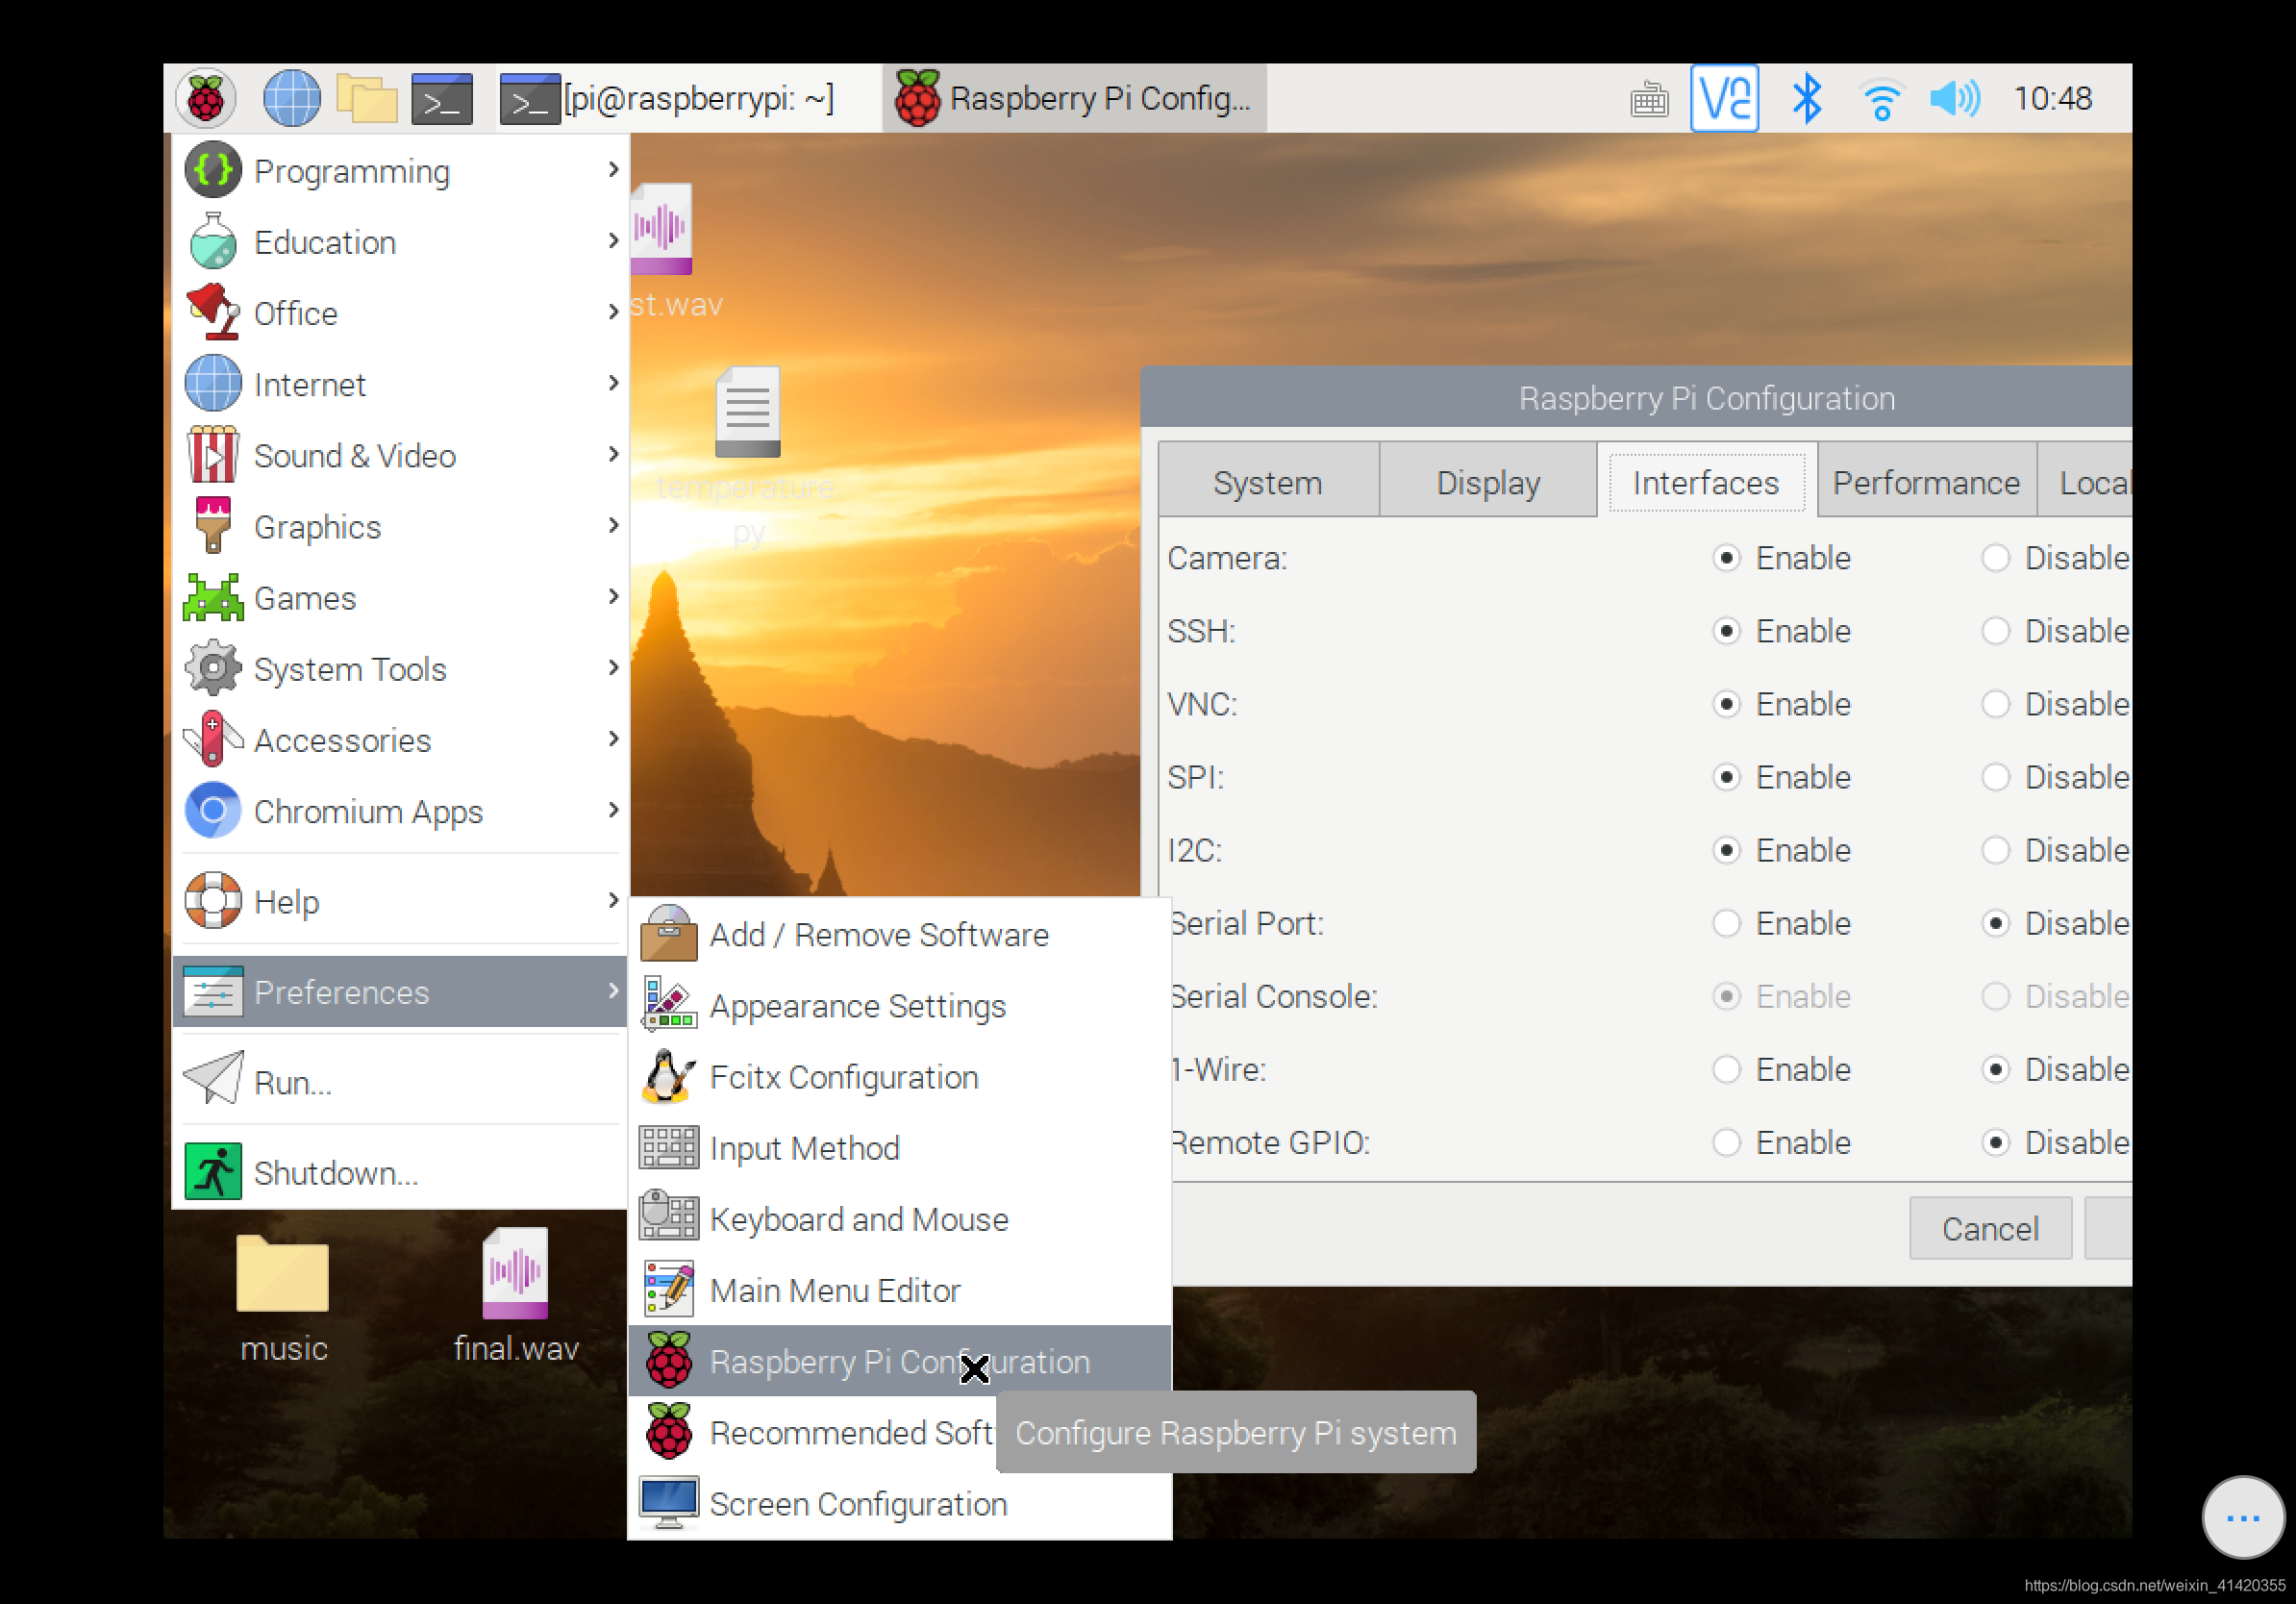Open the File Manager folder icon in the taskbar

[x=367, y=98]
